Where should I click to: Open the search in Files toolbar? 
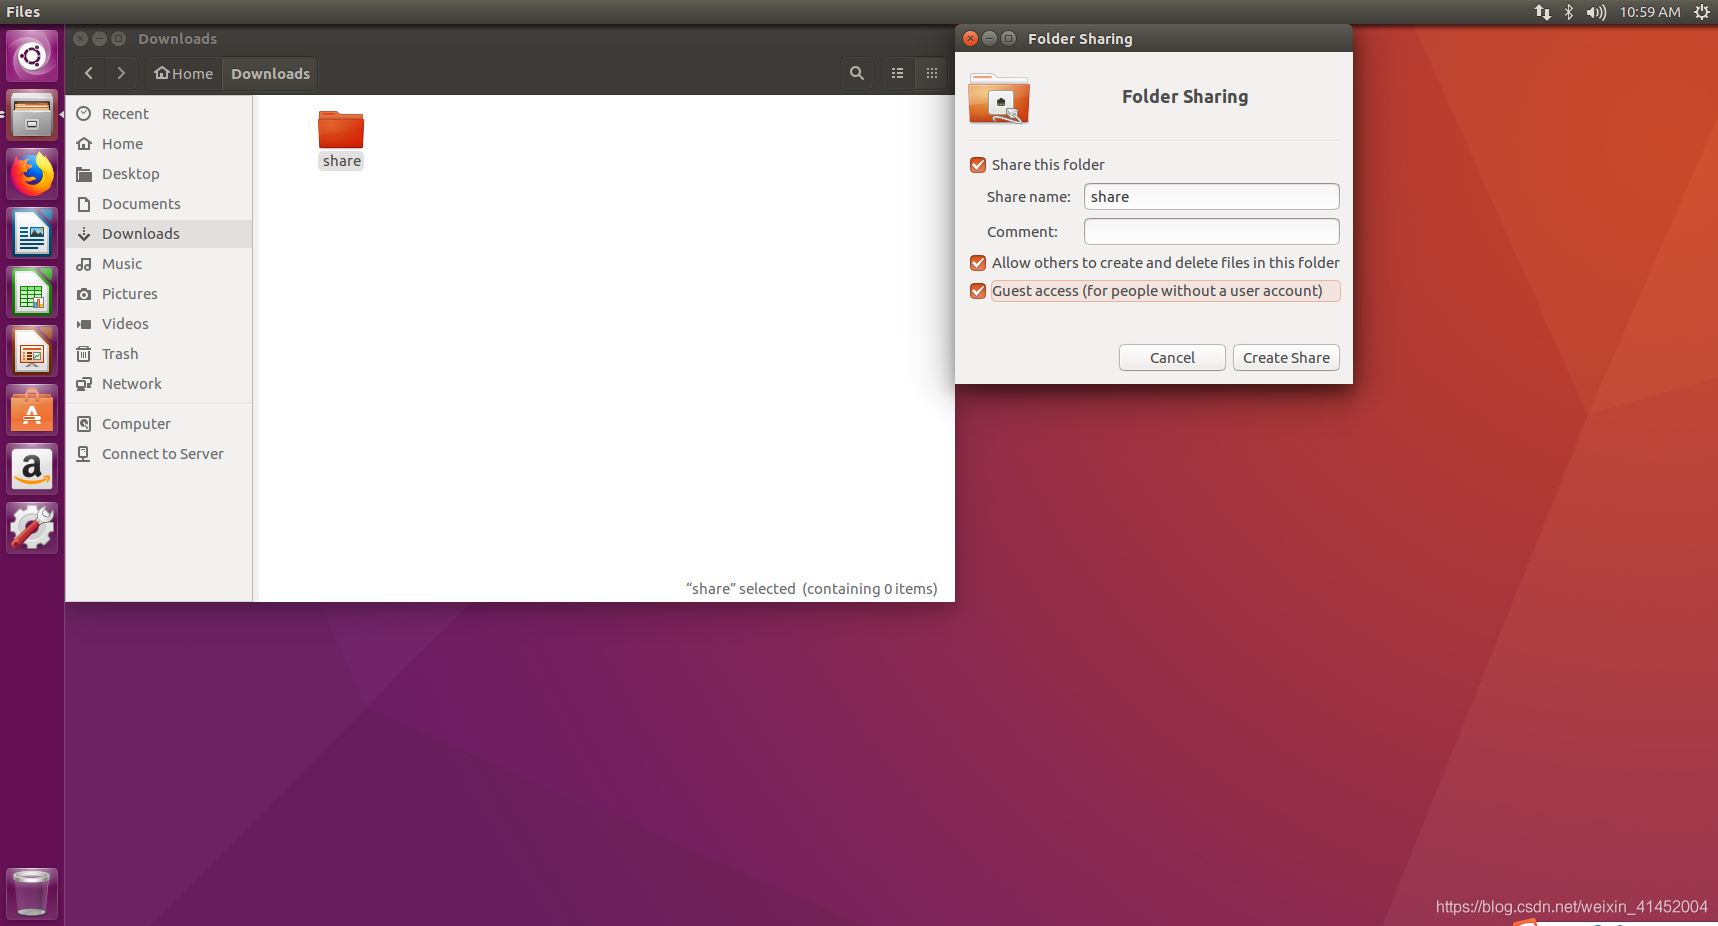coord(857,73)
